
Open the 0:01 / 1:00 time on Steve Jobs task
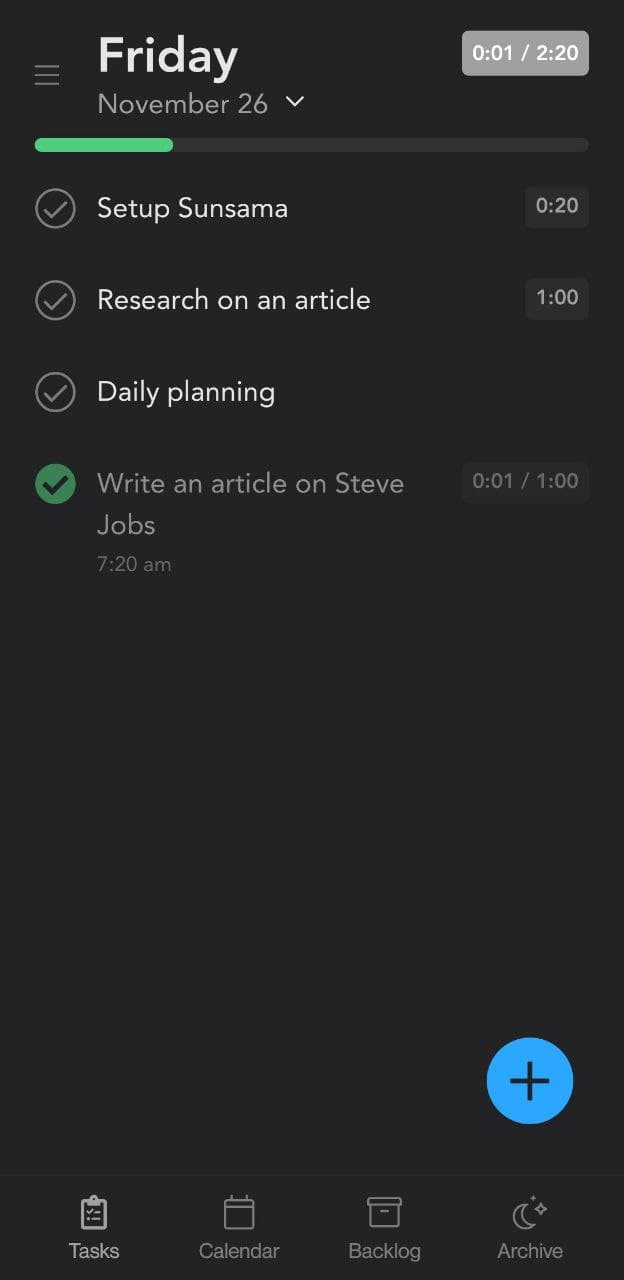pos(525,481)
